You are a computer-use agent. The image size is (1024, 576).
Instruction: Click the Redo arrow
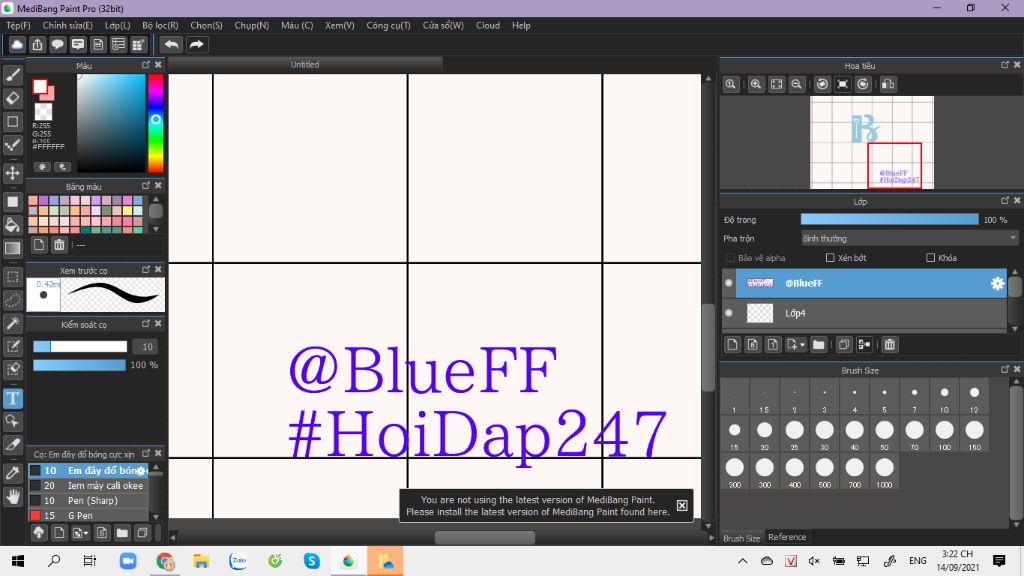click(196, 44)
